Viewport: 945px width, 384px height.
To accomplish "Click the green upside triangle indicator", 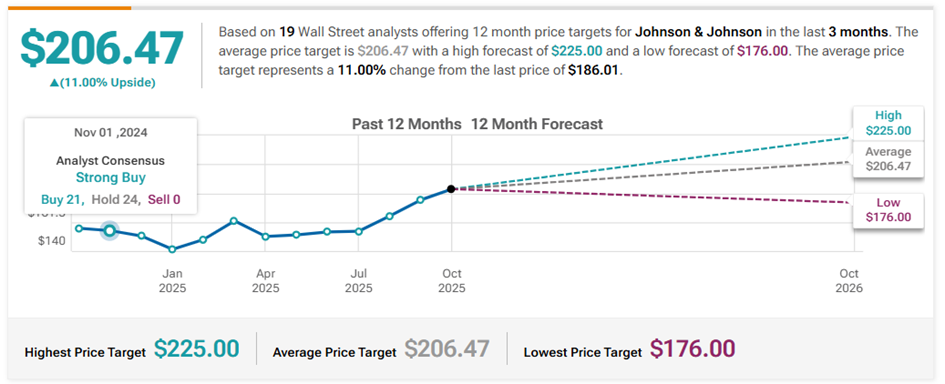I will (x=54, y=83).
